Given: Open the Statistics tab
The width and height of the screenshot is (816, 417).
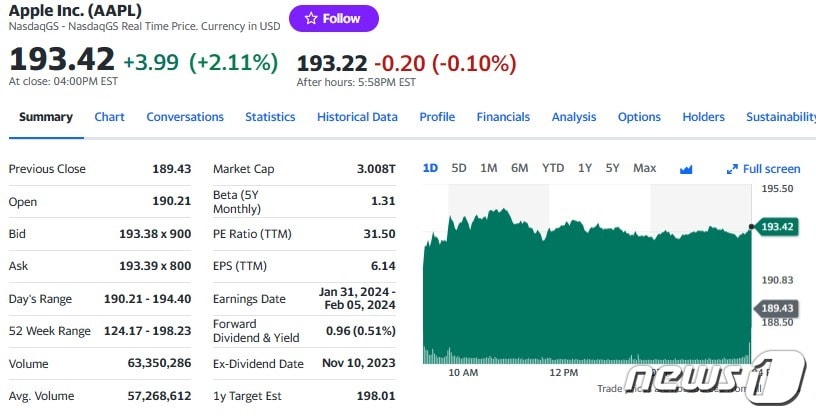Looking at the screenshot, I should [270, 117].
